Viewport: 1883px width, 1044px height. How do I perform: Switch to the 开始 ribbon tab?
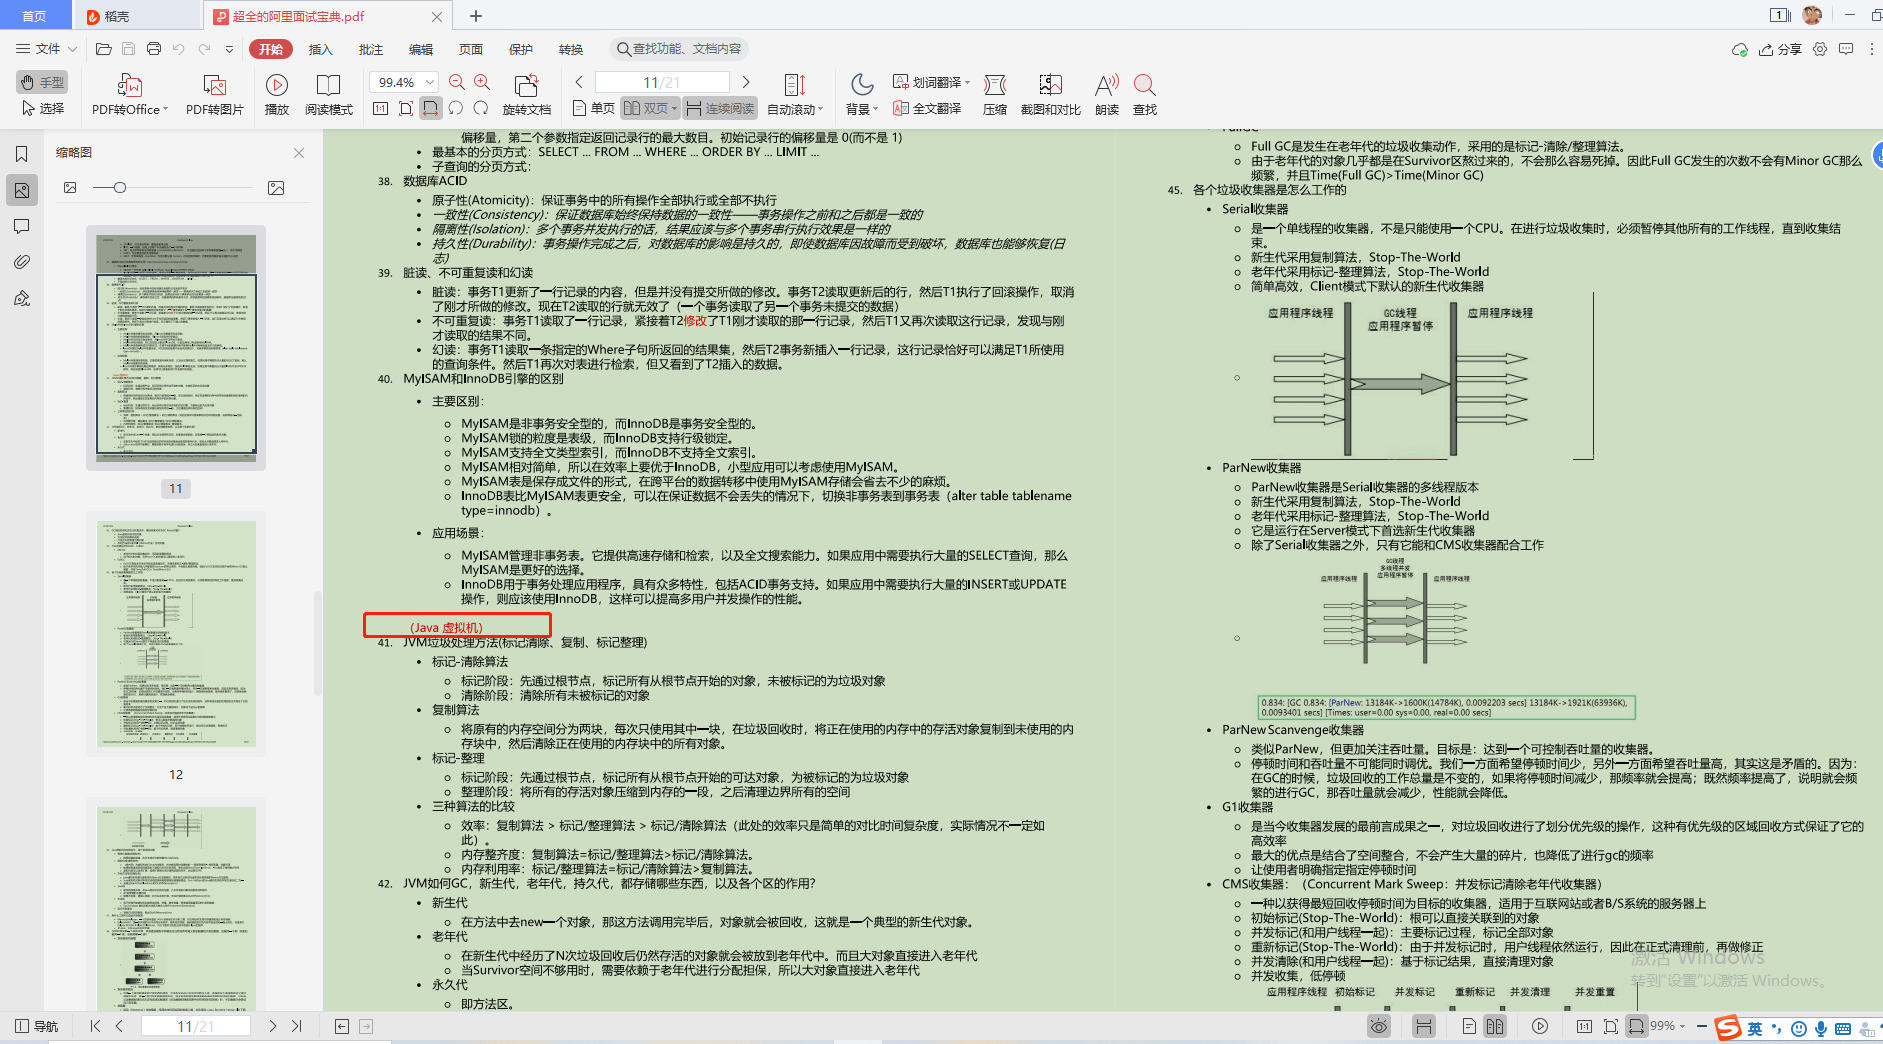(271, 49)
